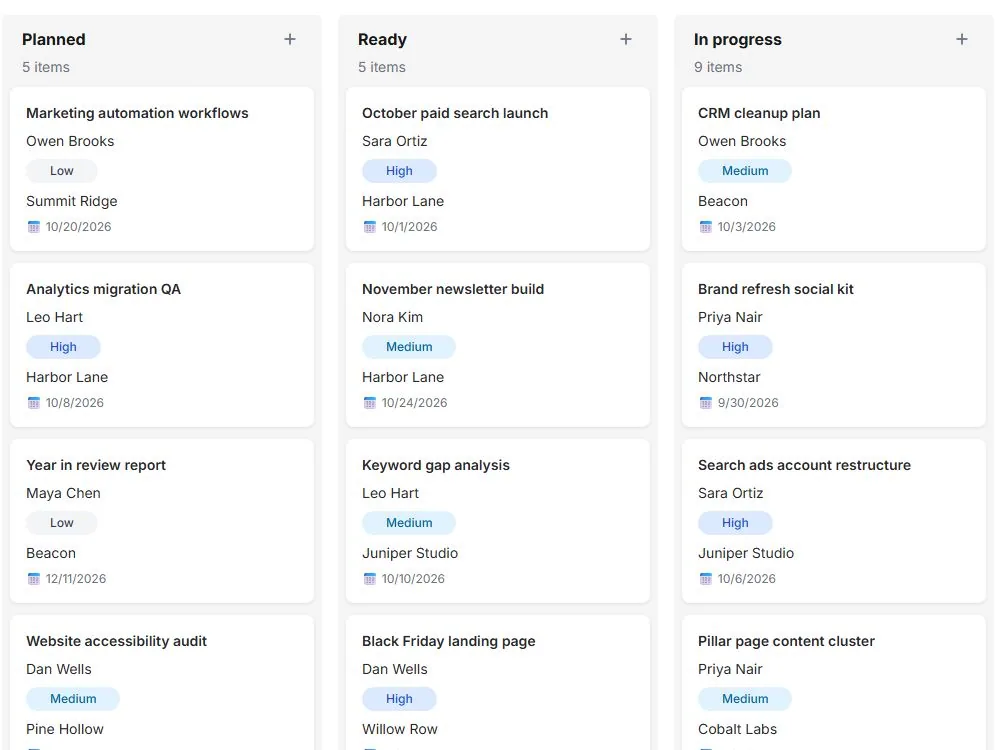Click Low priority tag on Year in review report
Screen dimensions: 1000x750
[x=62, y=523]
